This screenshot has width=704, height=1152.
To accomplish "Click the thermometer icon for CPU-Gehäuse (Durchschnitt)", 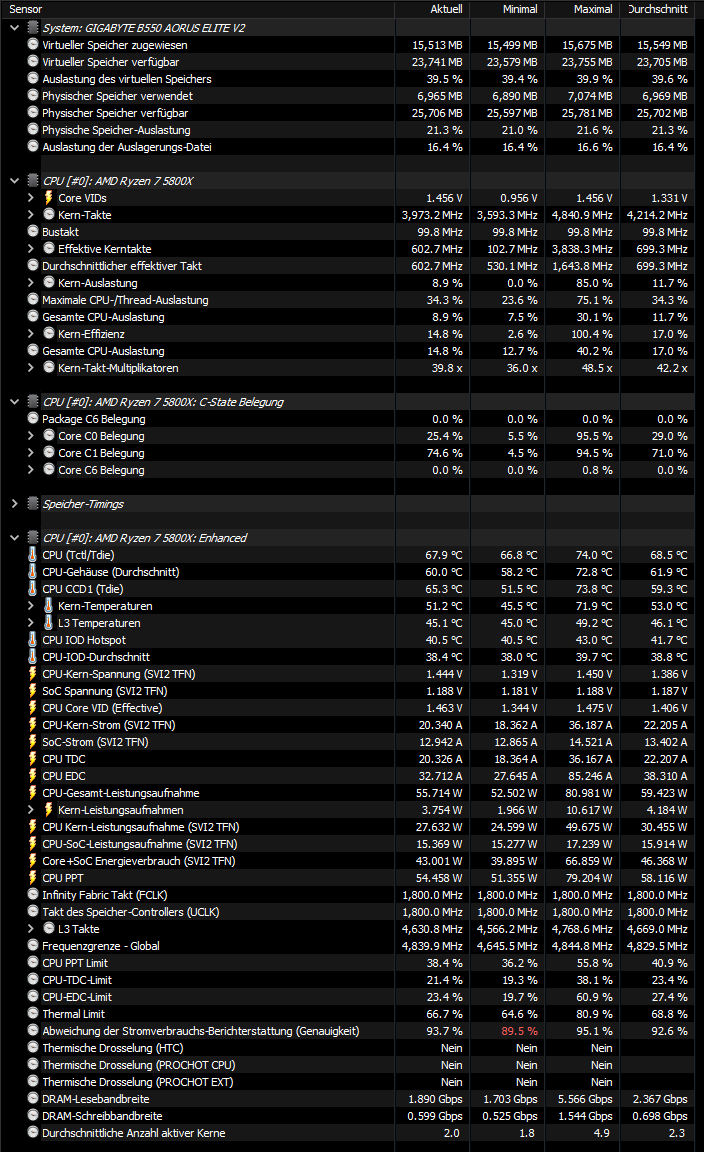I will click(32, 572).
